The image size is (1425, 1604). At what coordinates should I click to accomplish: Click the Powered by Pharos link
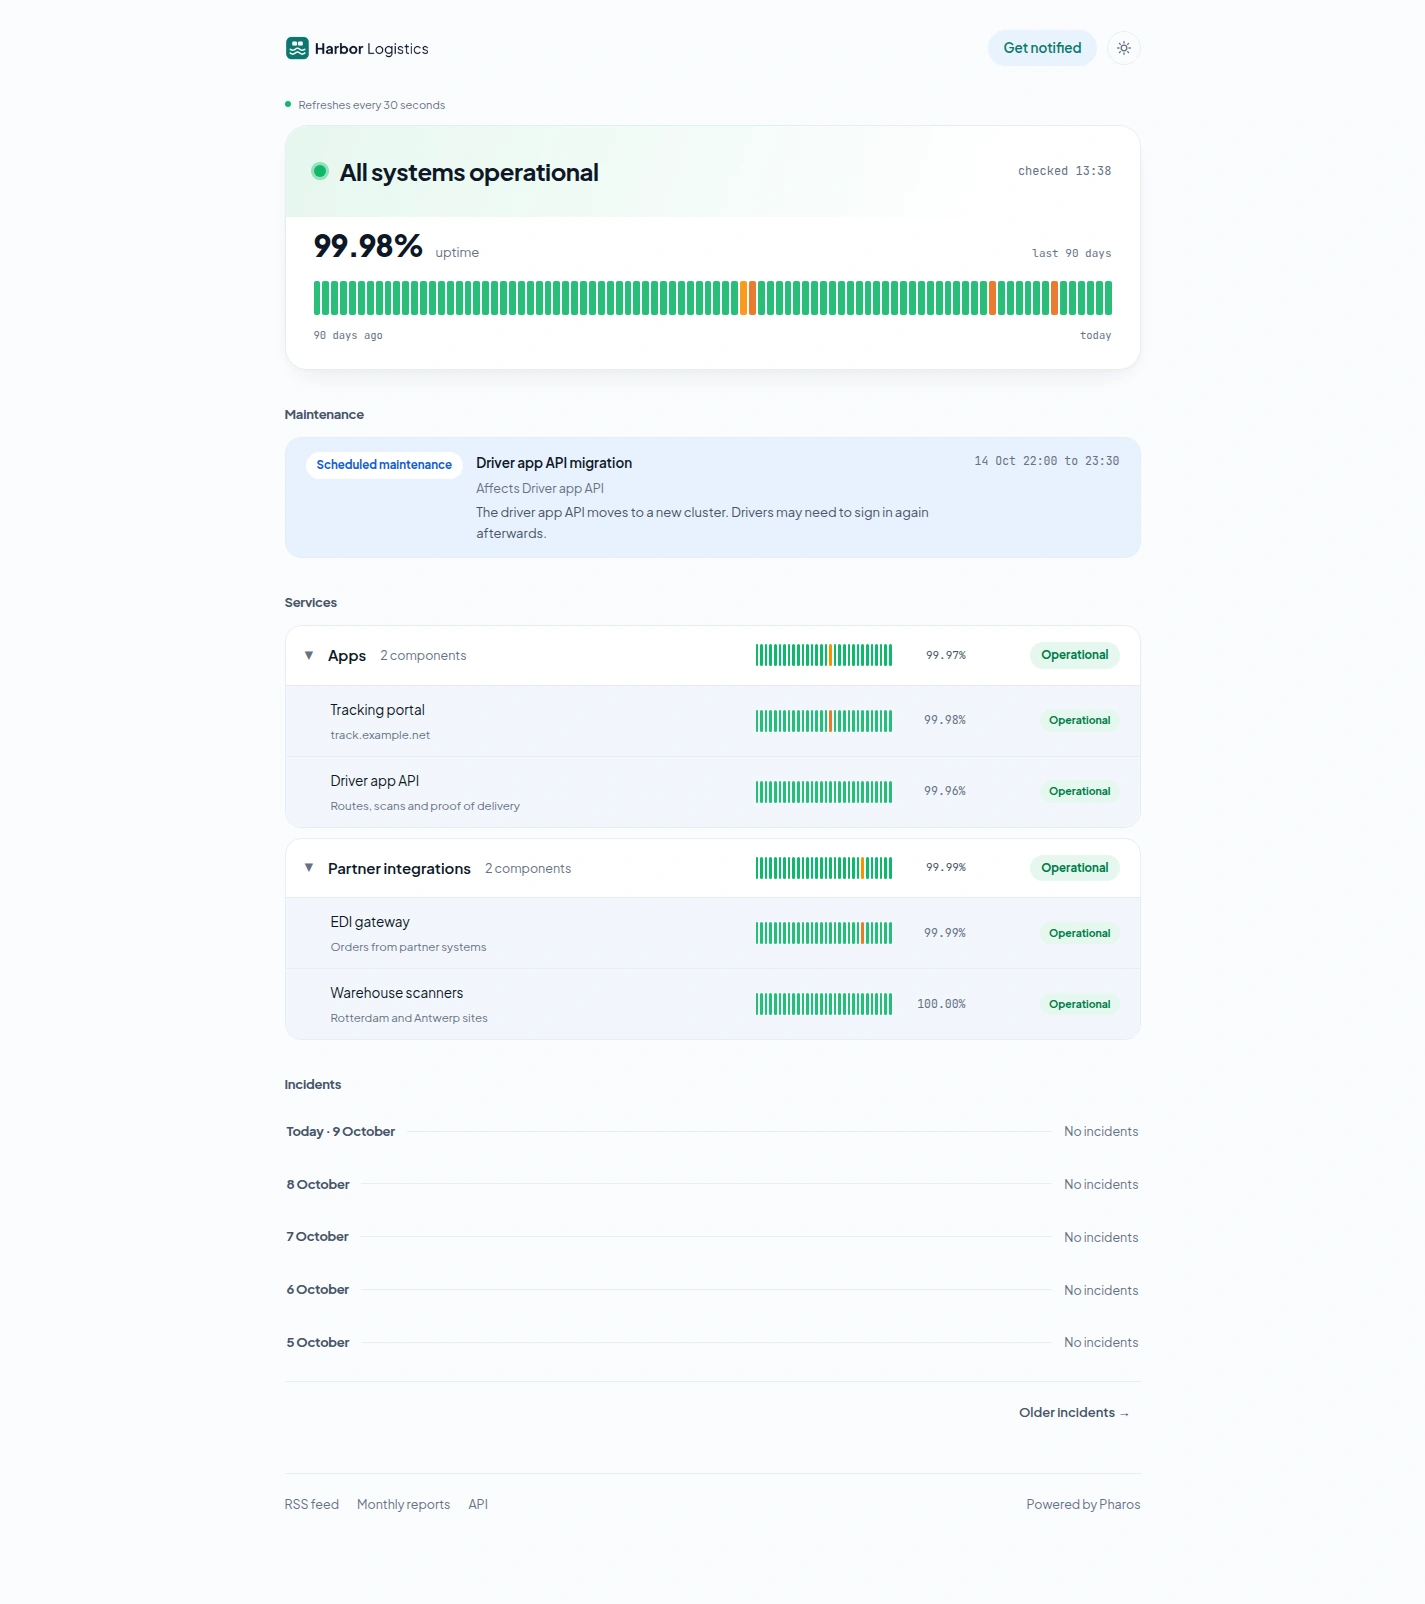coord(1083,1504)
